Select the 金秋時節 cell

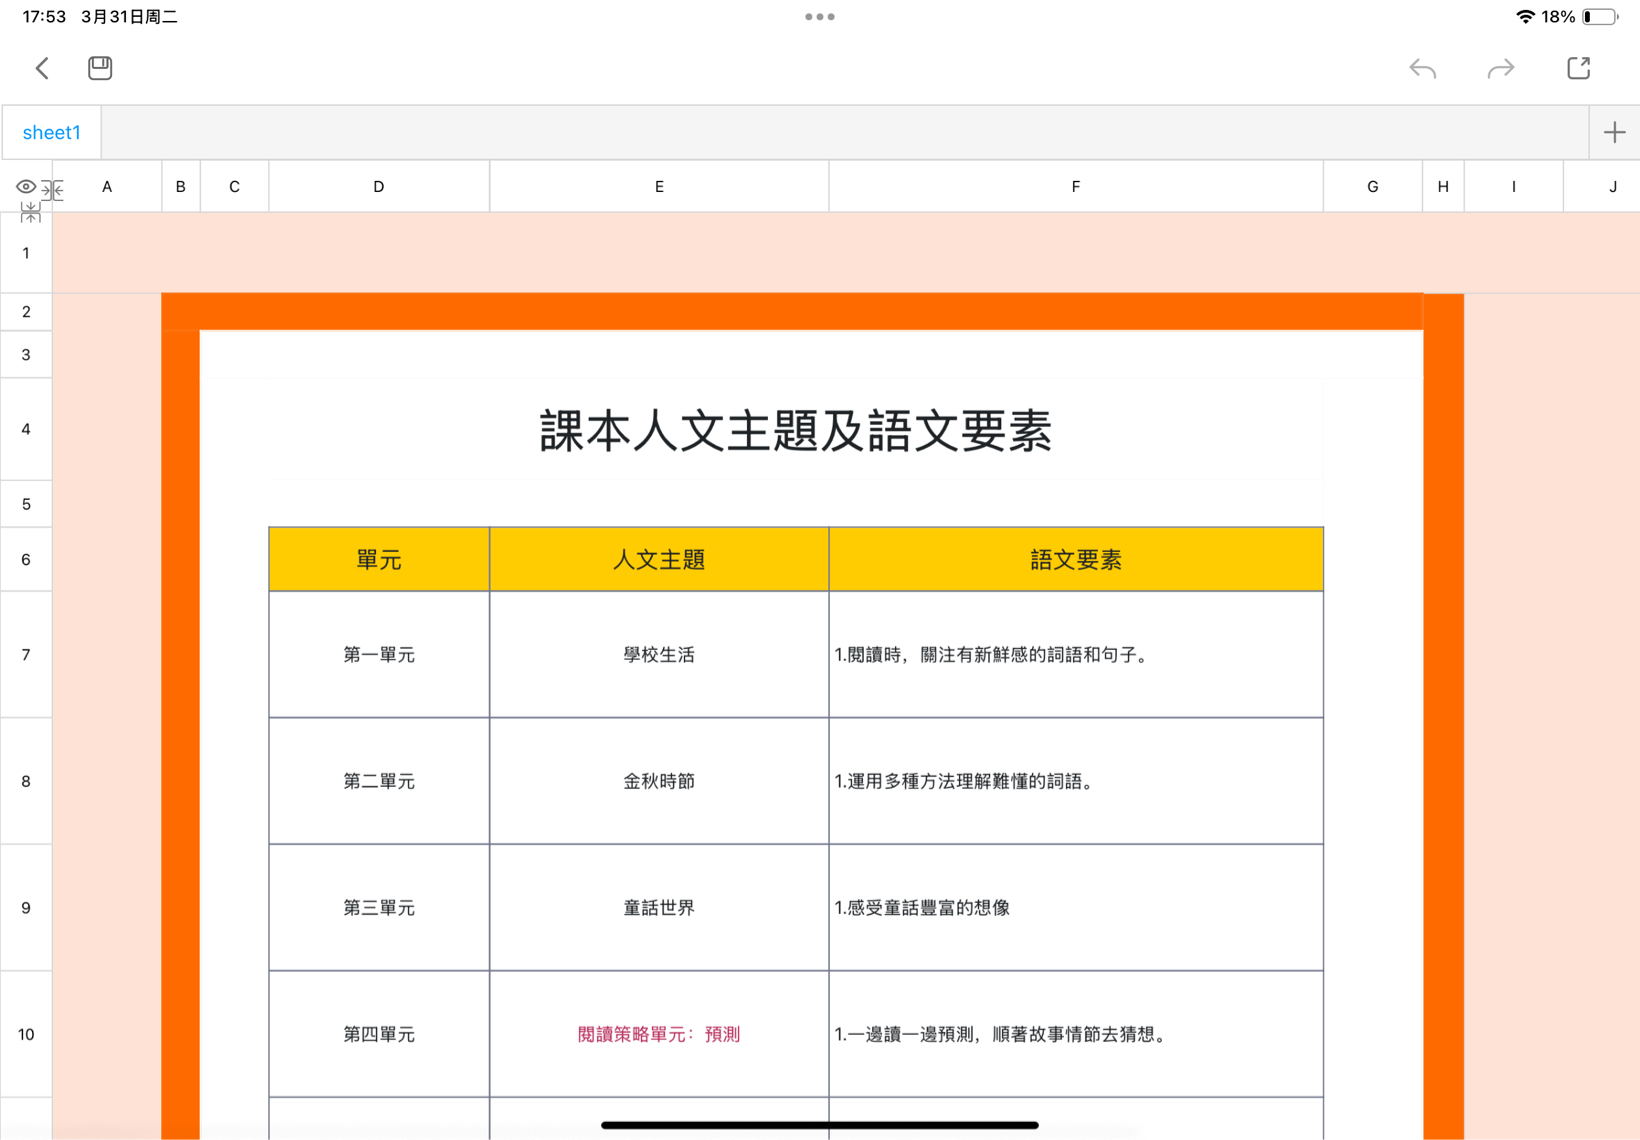click(659, 781)
